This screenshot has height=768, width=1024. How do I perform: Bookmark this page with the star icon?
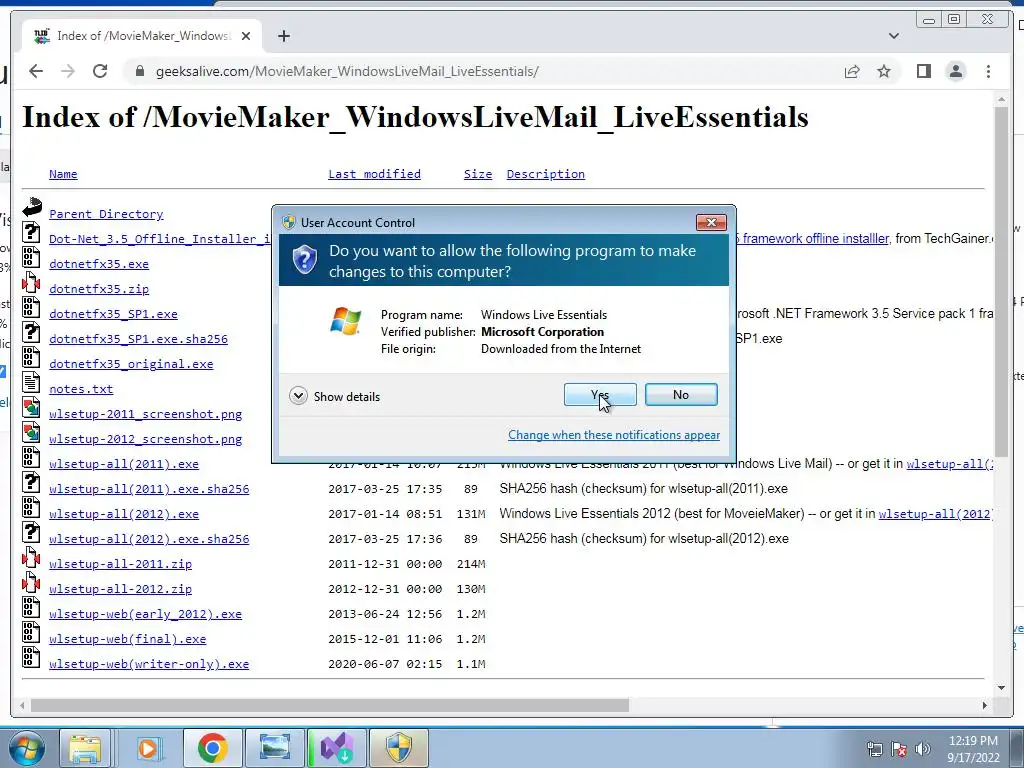tap(884, 71)
